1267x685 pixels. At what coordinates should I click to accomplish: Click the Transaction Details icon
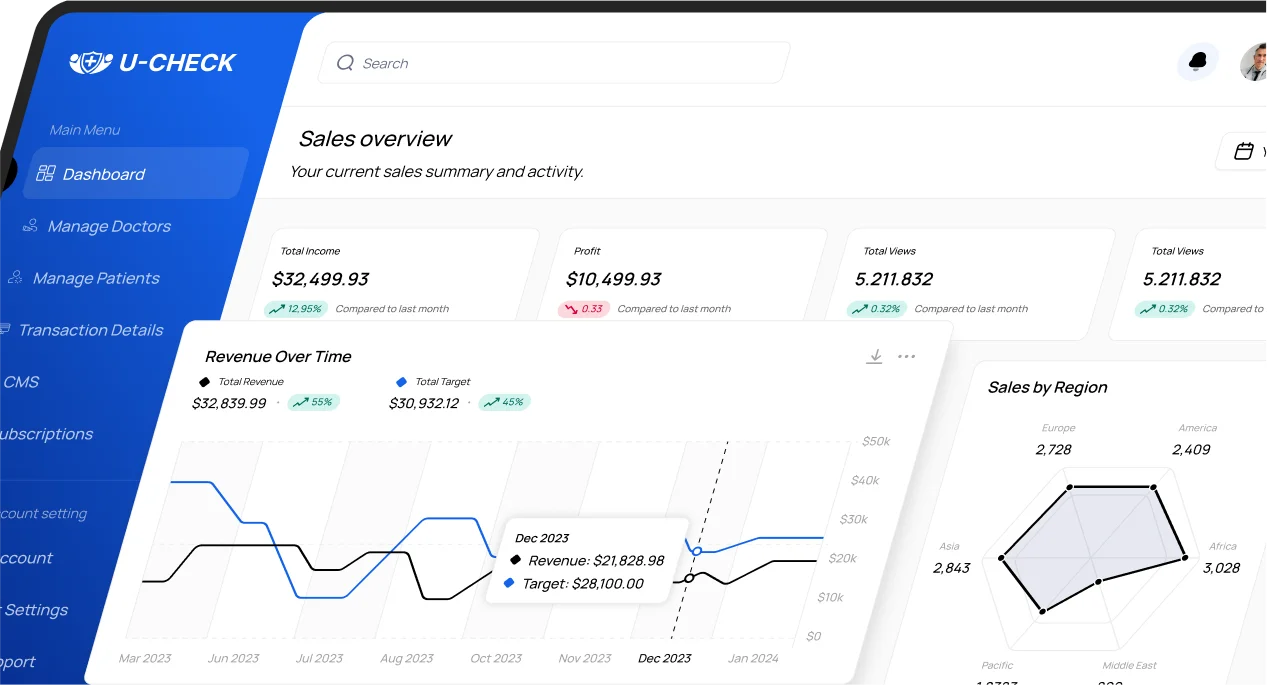[5, 329]
